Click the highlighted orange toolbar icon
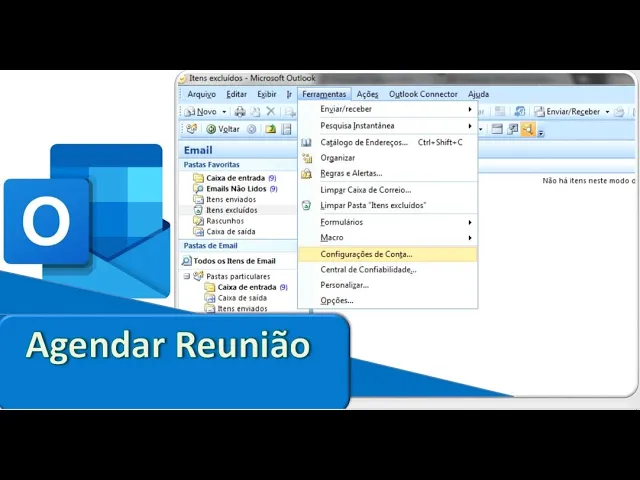 click(528, 129)
